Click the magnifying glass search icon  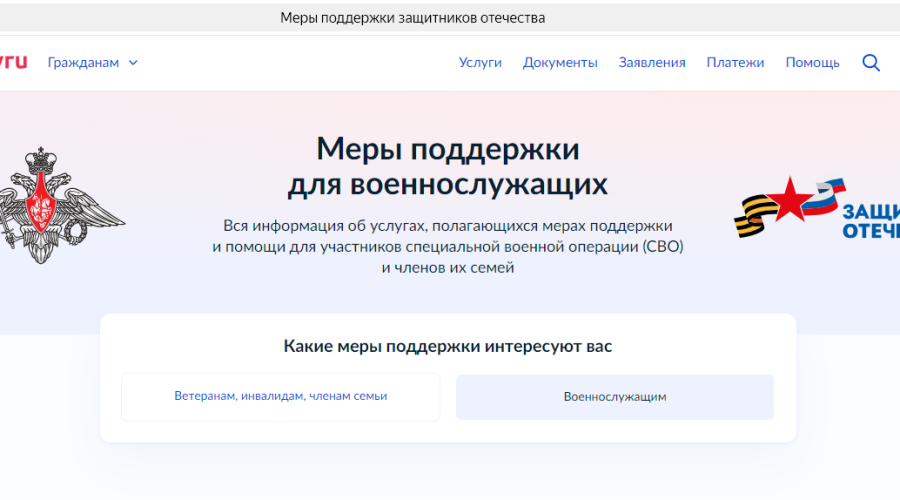871,63
